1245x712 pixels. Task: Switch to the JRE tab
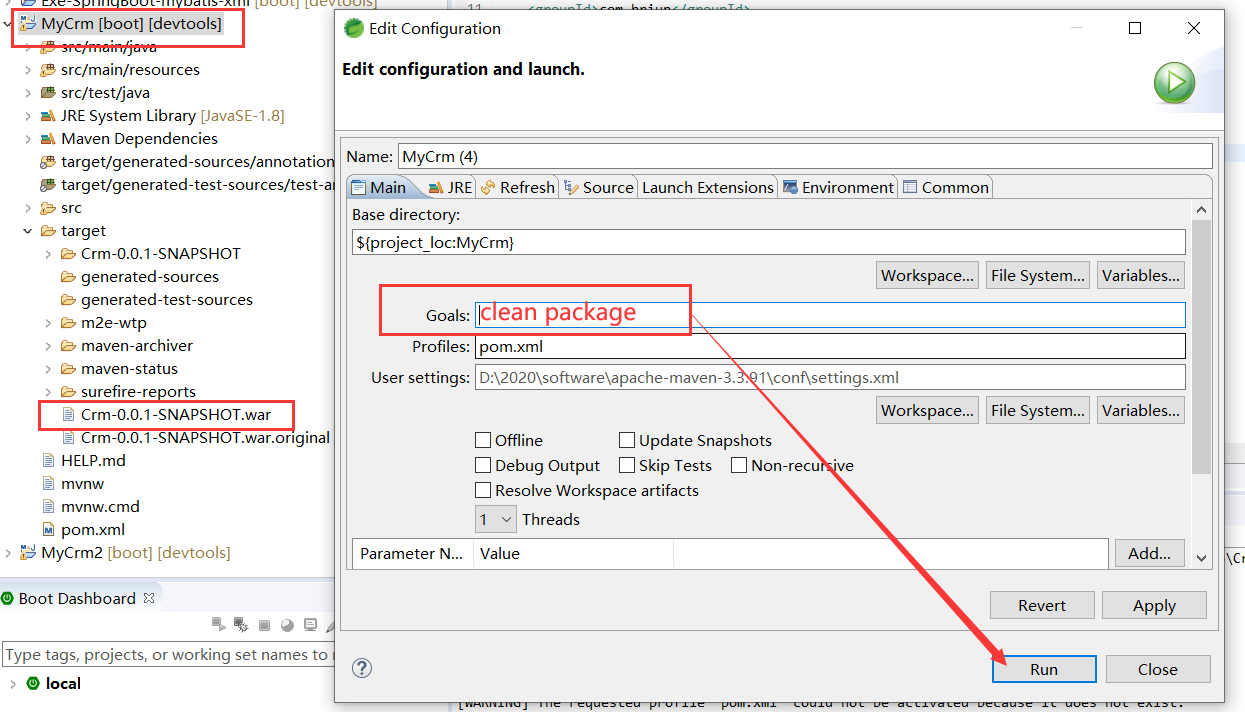coord(449,187)
